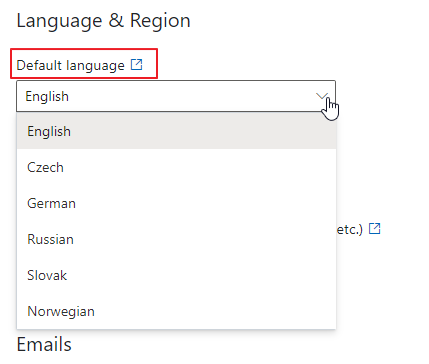
Task: Choose Slovak from the dropdown options
Action: (176, 275)
